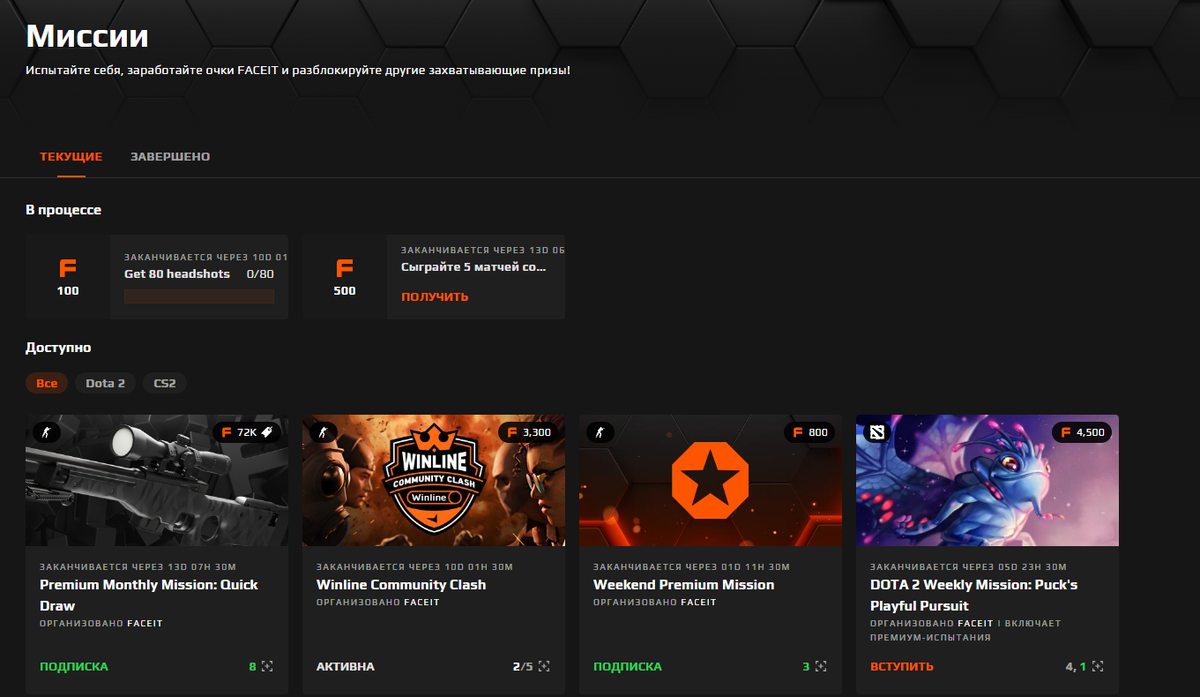
Task: Click the tasks icon next to 3
Action: 821,666
